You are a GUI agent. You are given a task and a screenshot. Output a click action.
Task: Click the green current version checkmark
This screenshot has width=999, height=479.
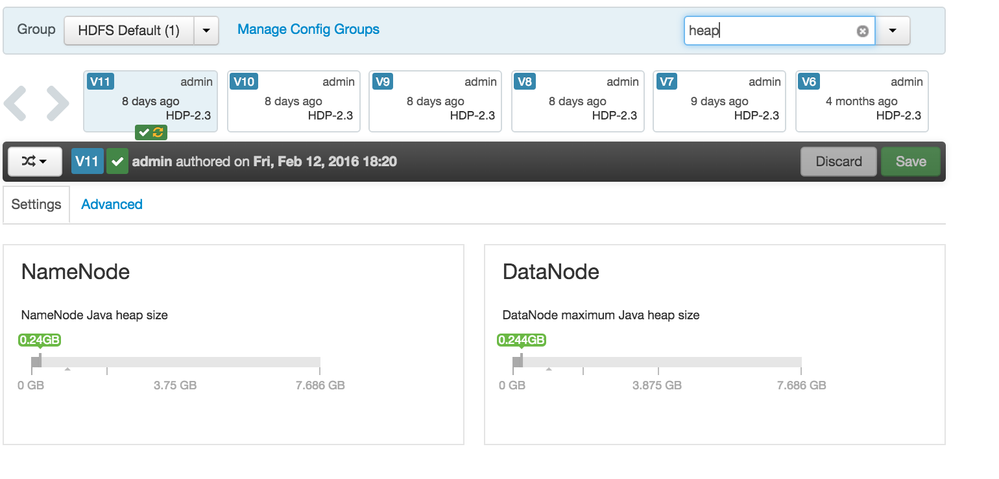coord(117,161)
